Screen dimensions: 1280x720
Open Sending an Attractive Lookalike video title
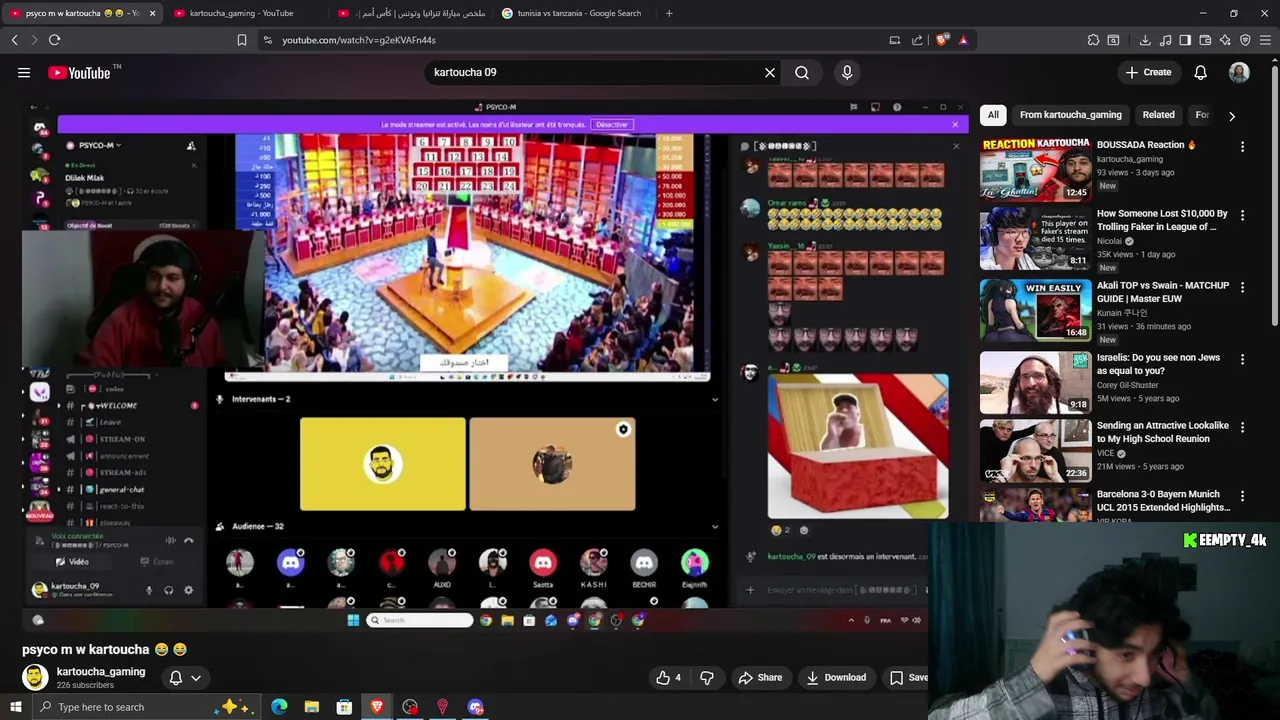click(x=1163, y=432)
